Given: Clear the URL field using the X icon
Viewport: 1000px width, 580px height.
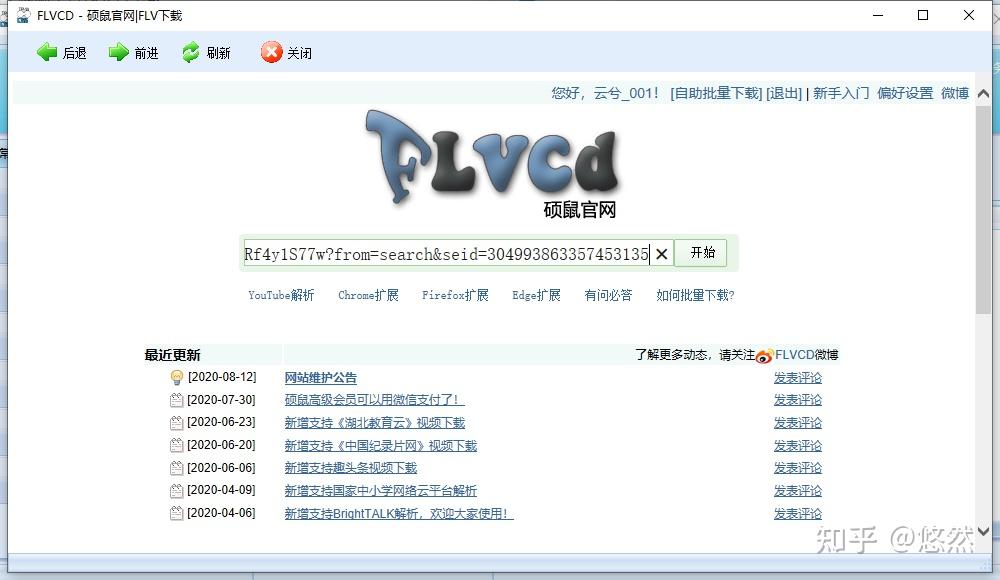Looking at the screenshot, I should (661, 254).
